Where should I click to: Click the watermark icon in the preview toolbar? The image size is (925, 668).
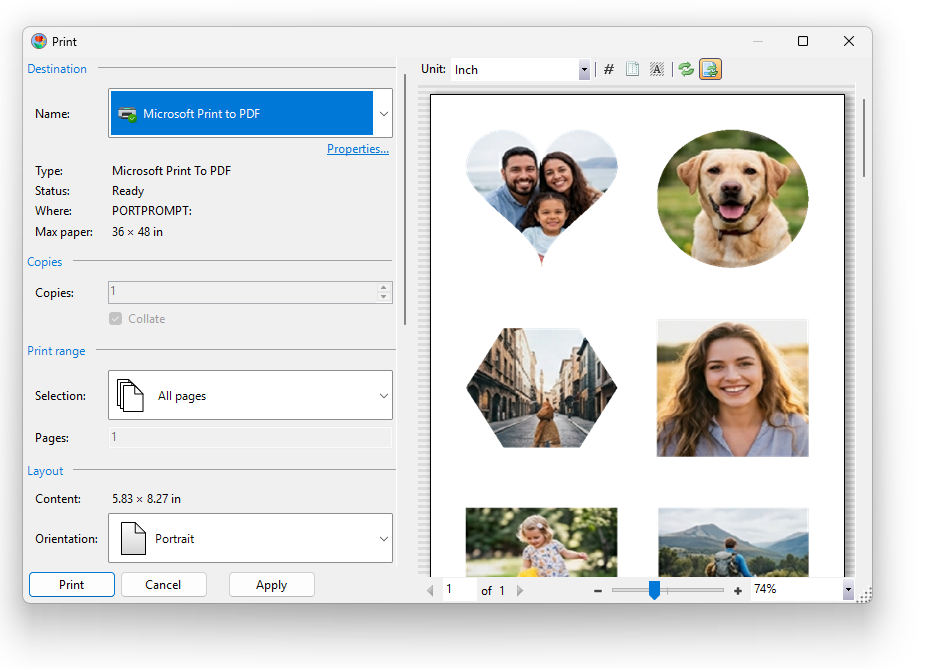pos(656,69)
